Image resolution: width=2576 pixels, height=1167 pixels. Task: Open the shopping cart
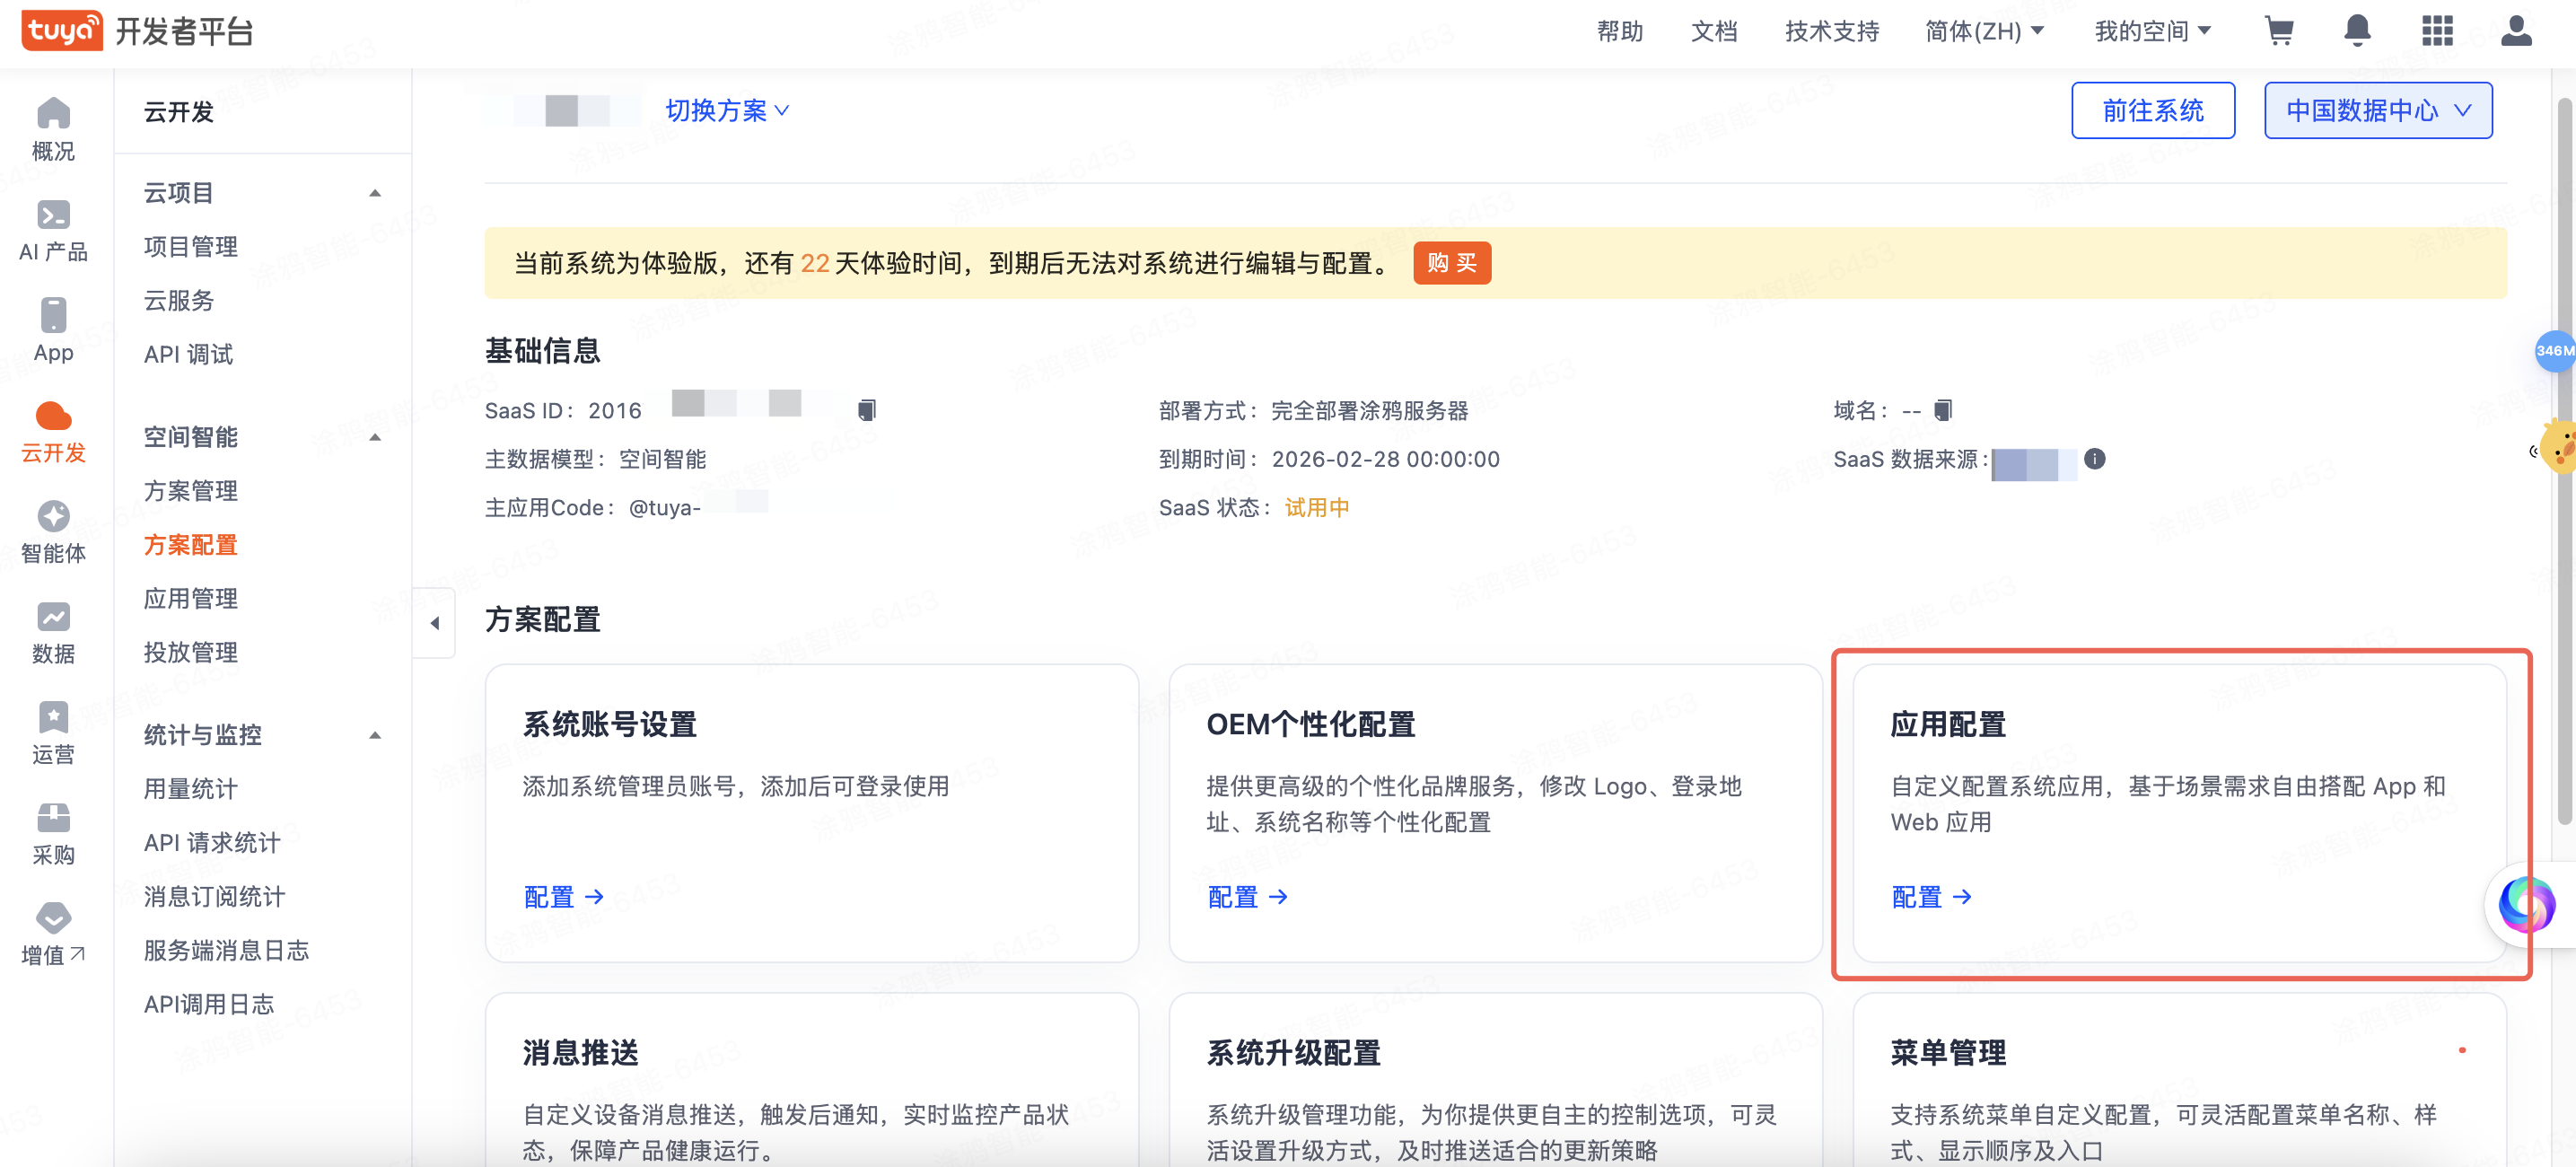pos(2280,31)
